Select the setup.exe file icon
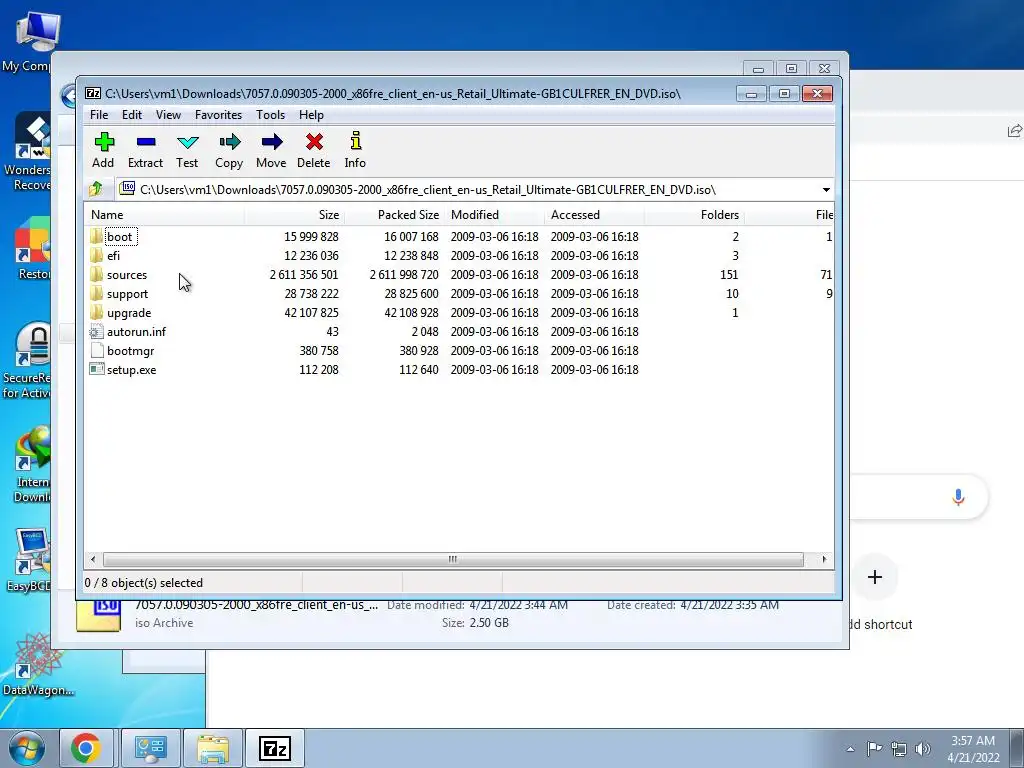The height and width of the screenshot is (768, 1024). 97,370
